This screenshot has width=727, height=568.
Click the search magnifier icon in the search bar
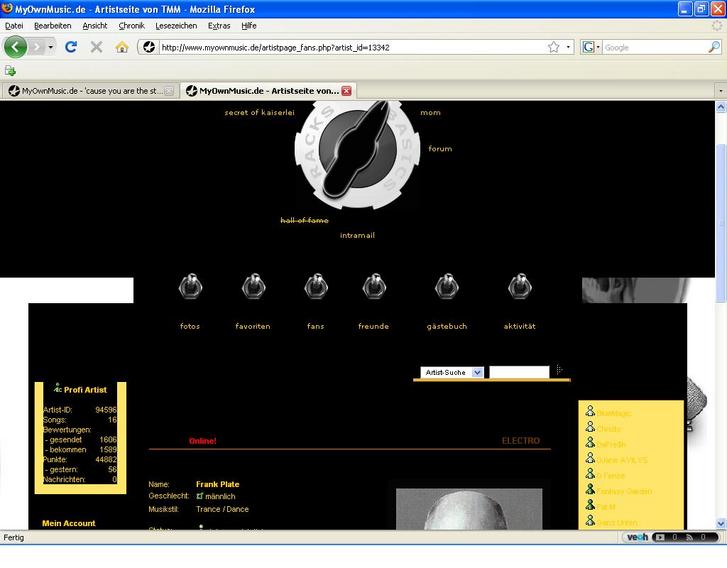pyautogui.click(x=714, y=47)
